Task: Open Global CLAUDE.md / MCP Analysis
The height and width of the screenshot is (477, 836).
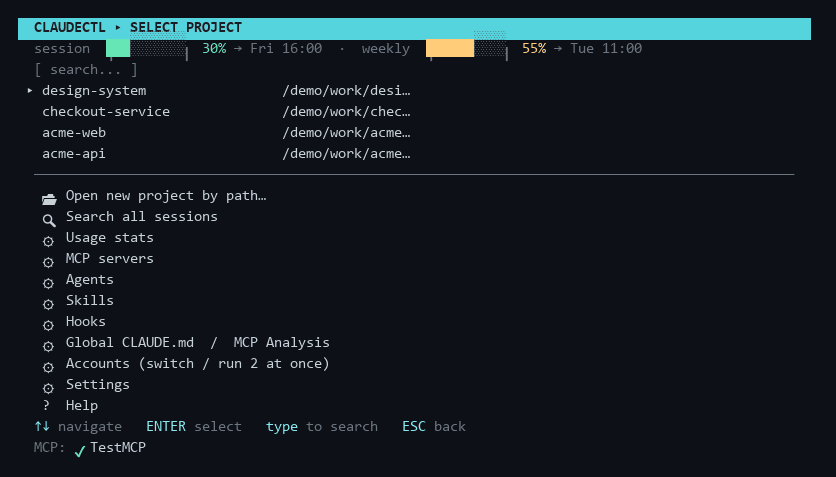Action: pyautogui.click(x=198, y=343)
